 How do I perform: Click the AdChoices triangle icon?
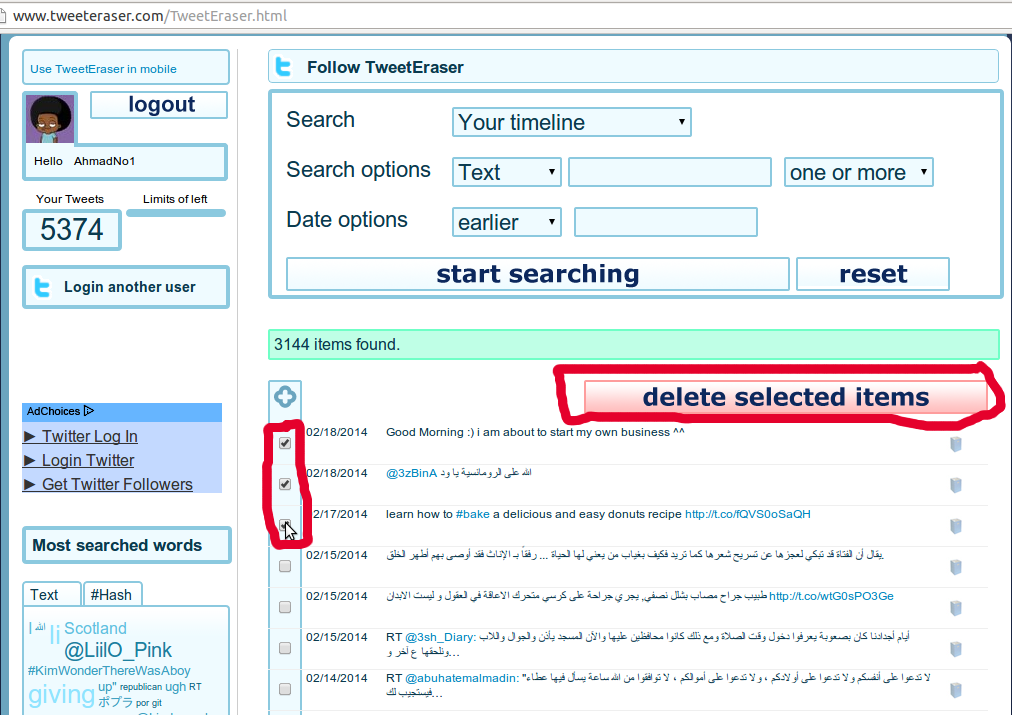point(89,411)
